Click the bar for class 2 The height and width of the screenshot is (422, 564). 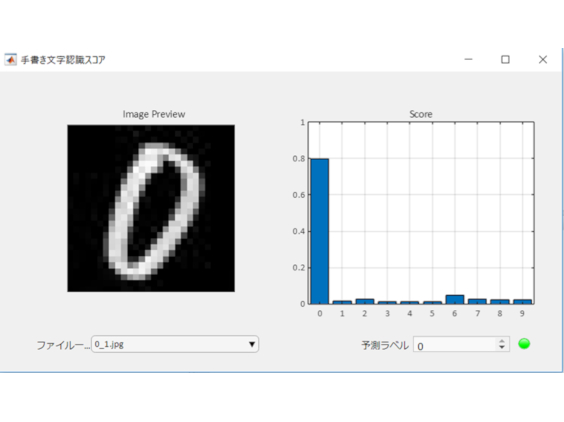tap(365, 301)
